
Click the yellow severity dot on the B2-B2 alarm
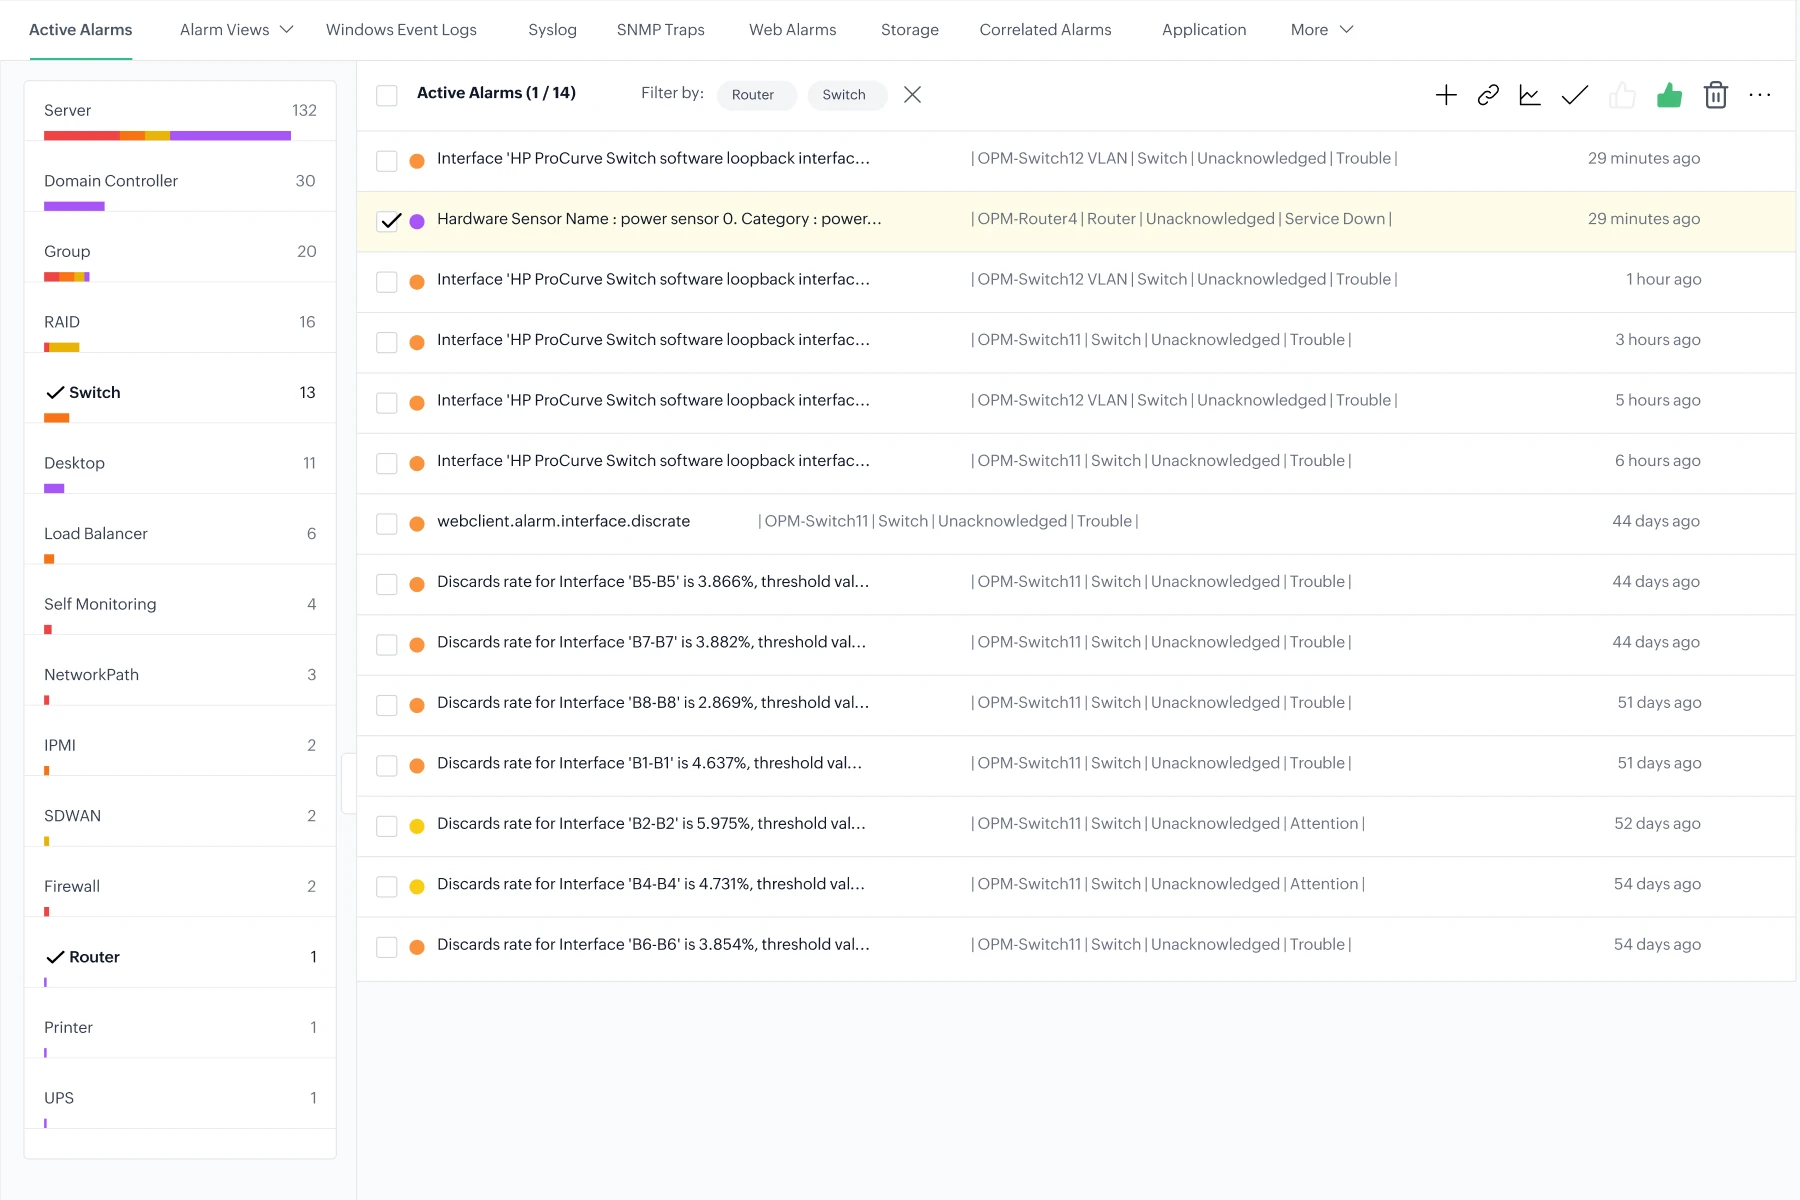point(417,826)
